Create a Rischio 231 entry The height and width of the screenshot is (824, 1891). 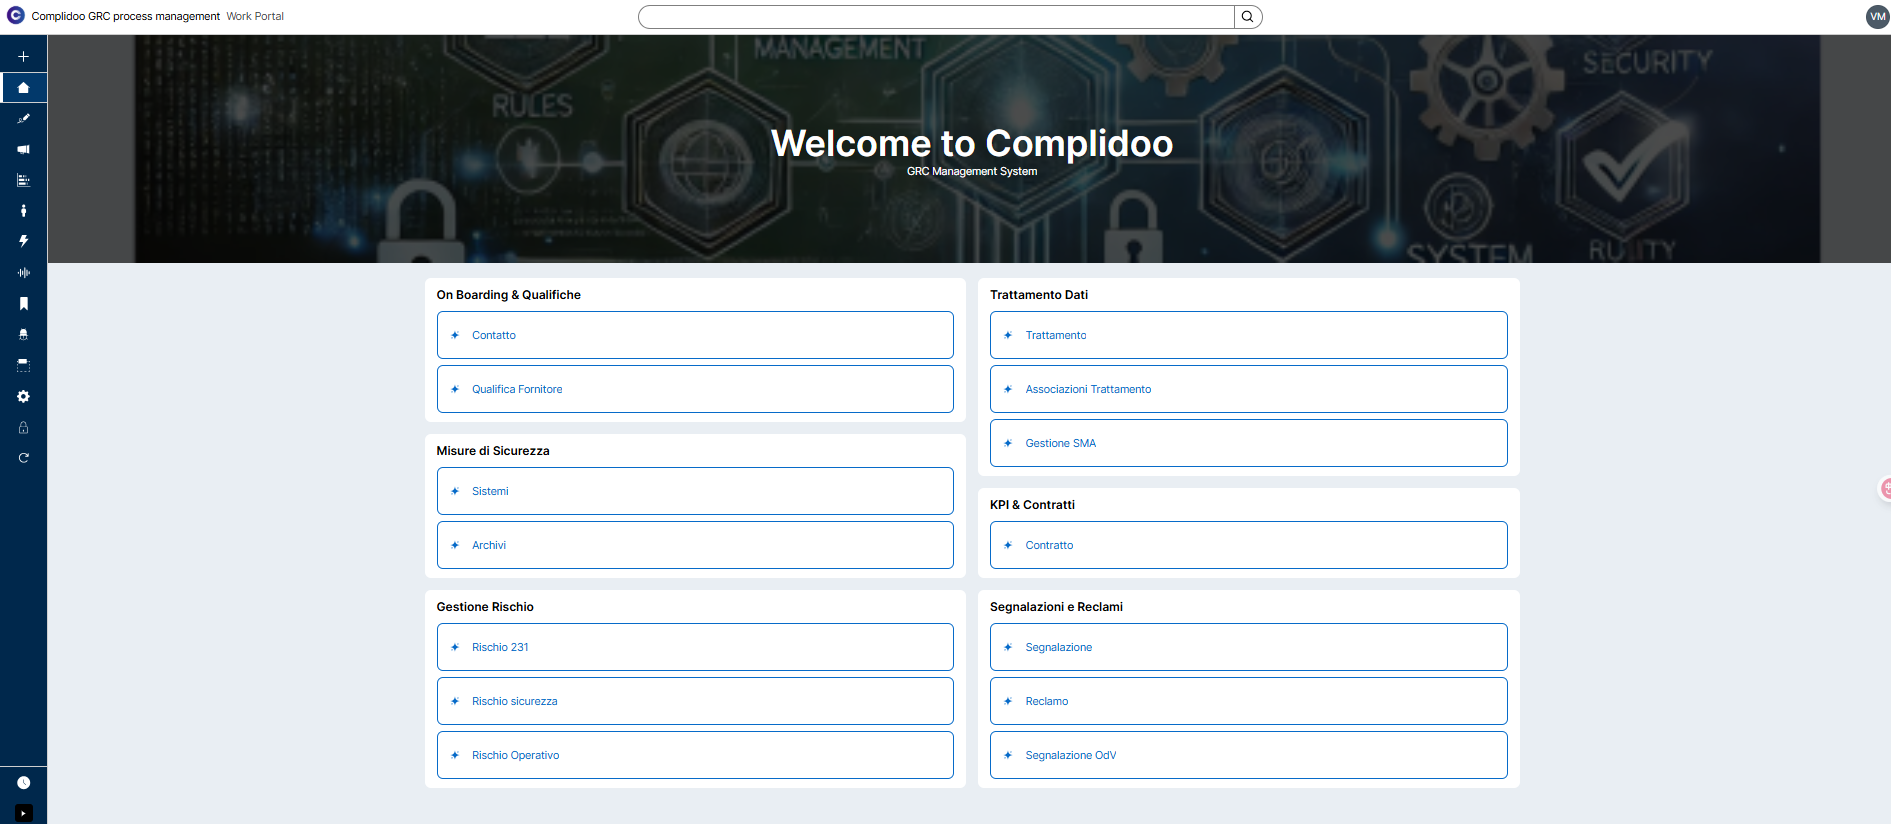[x=695, y=647]
